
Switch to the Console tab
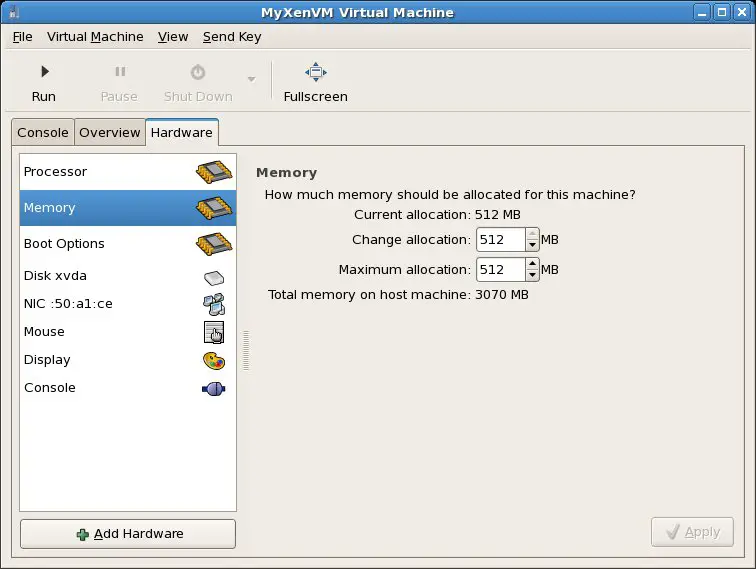point(43,133)
